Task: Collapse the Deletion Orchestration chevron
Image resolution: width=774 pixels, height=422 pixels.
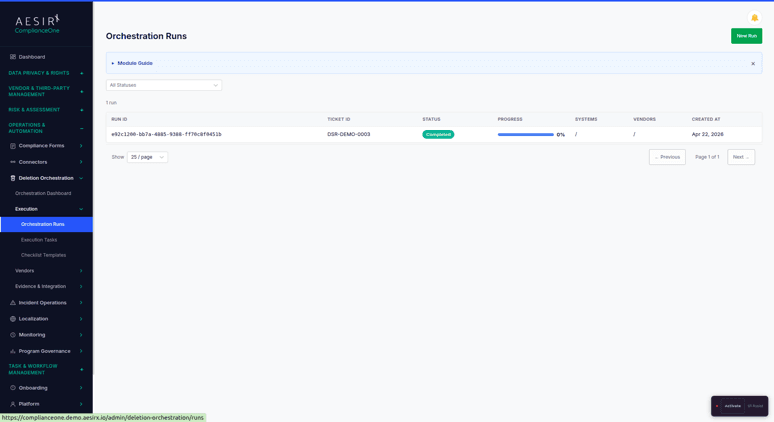Action: [x=81, y=178]
